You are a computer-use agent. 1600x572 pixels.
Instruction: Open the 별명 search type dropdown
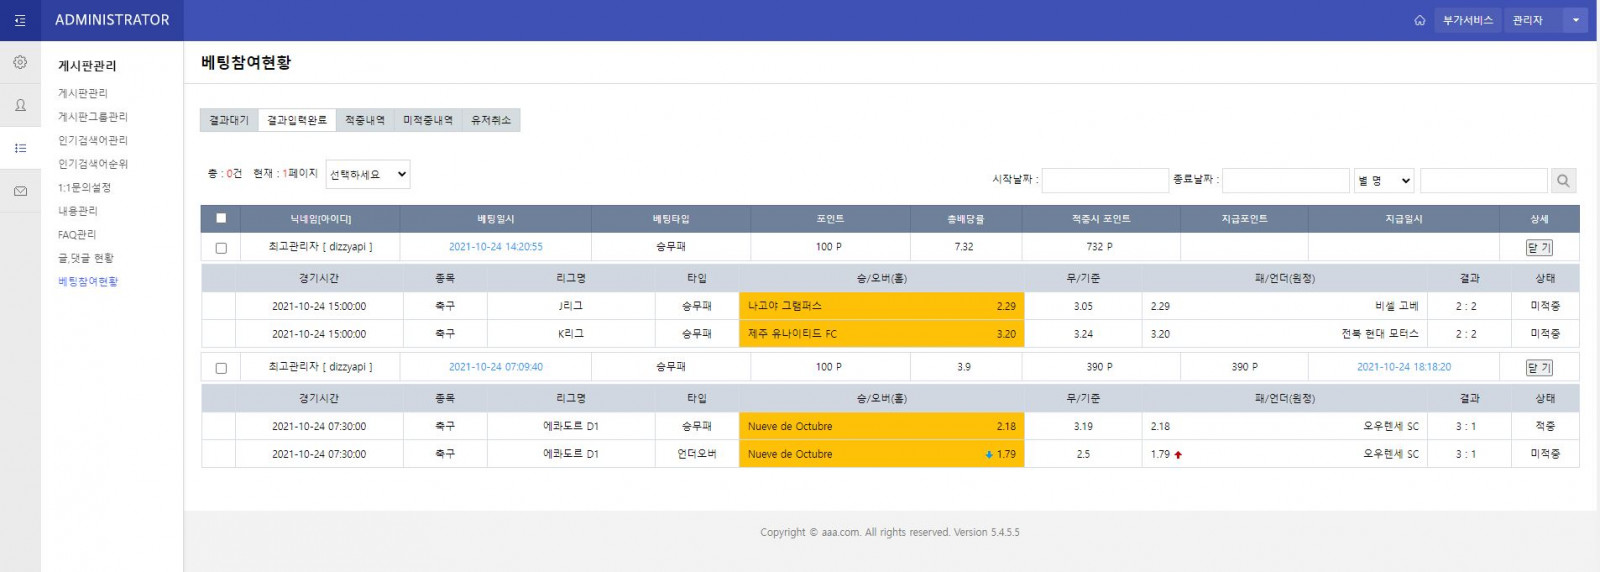pyautogui.click(x=1384, y=180)
